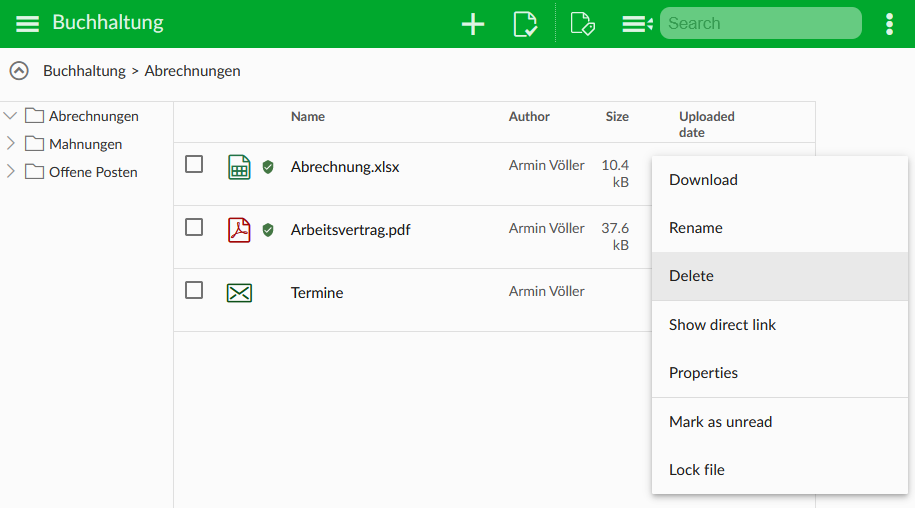Select Show direct link in context menu
Image resolution: width=915 pixels, height=508 pixels.
click(780, 325)
